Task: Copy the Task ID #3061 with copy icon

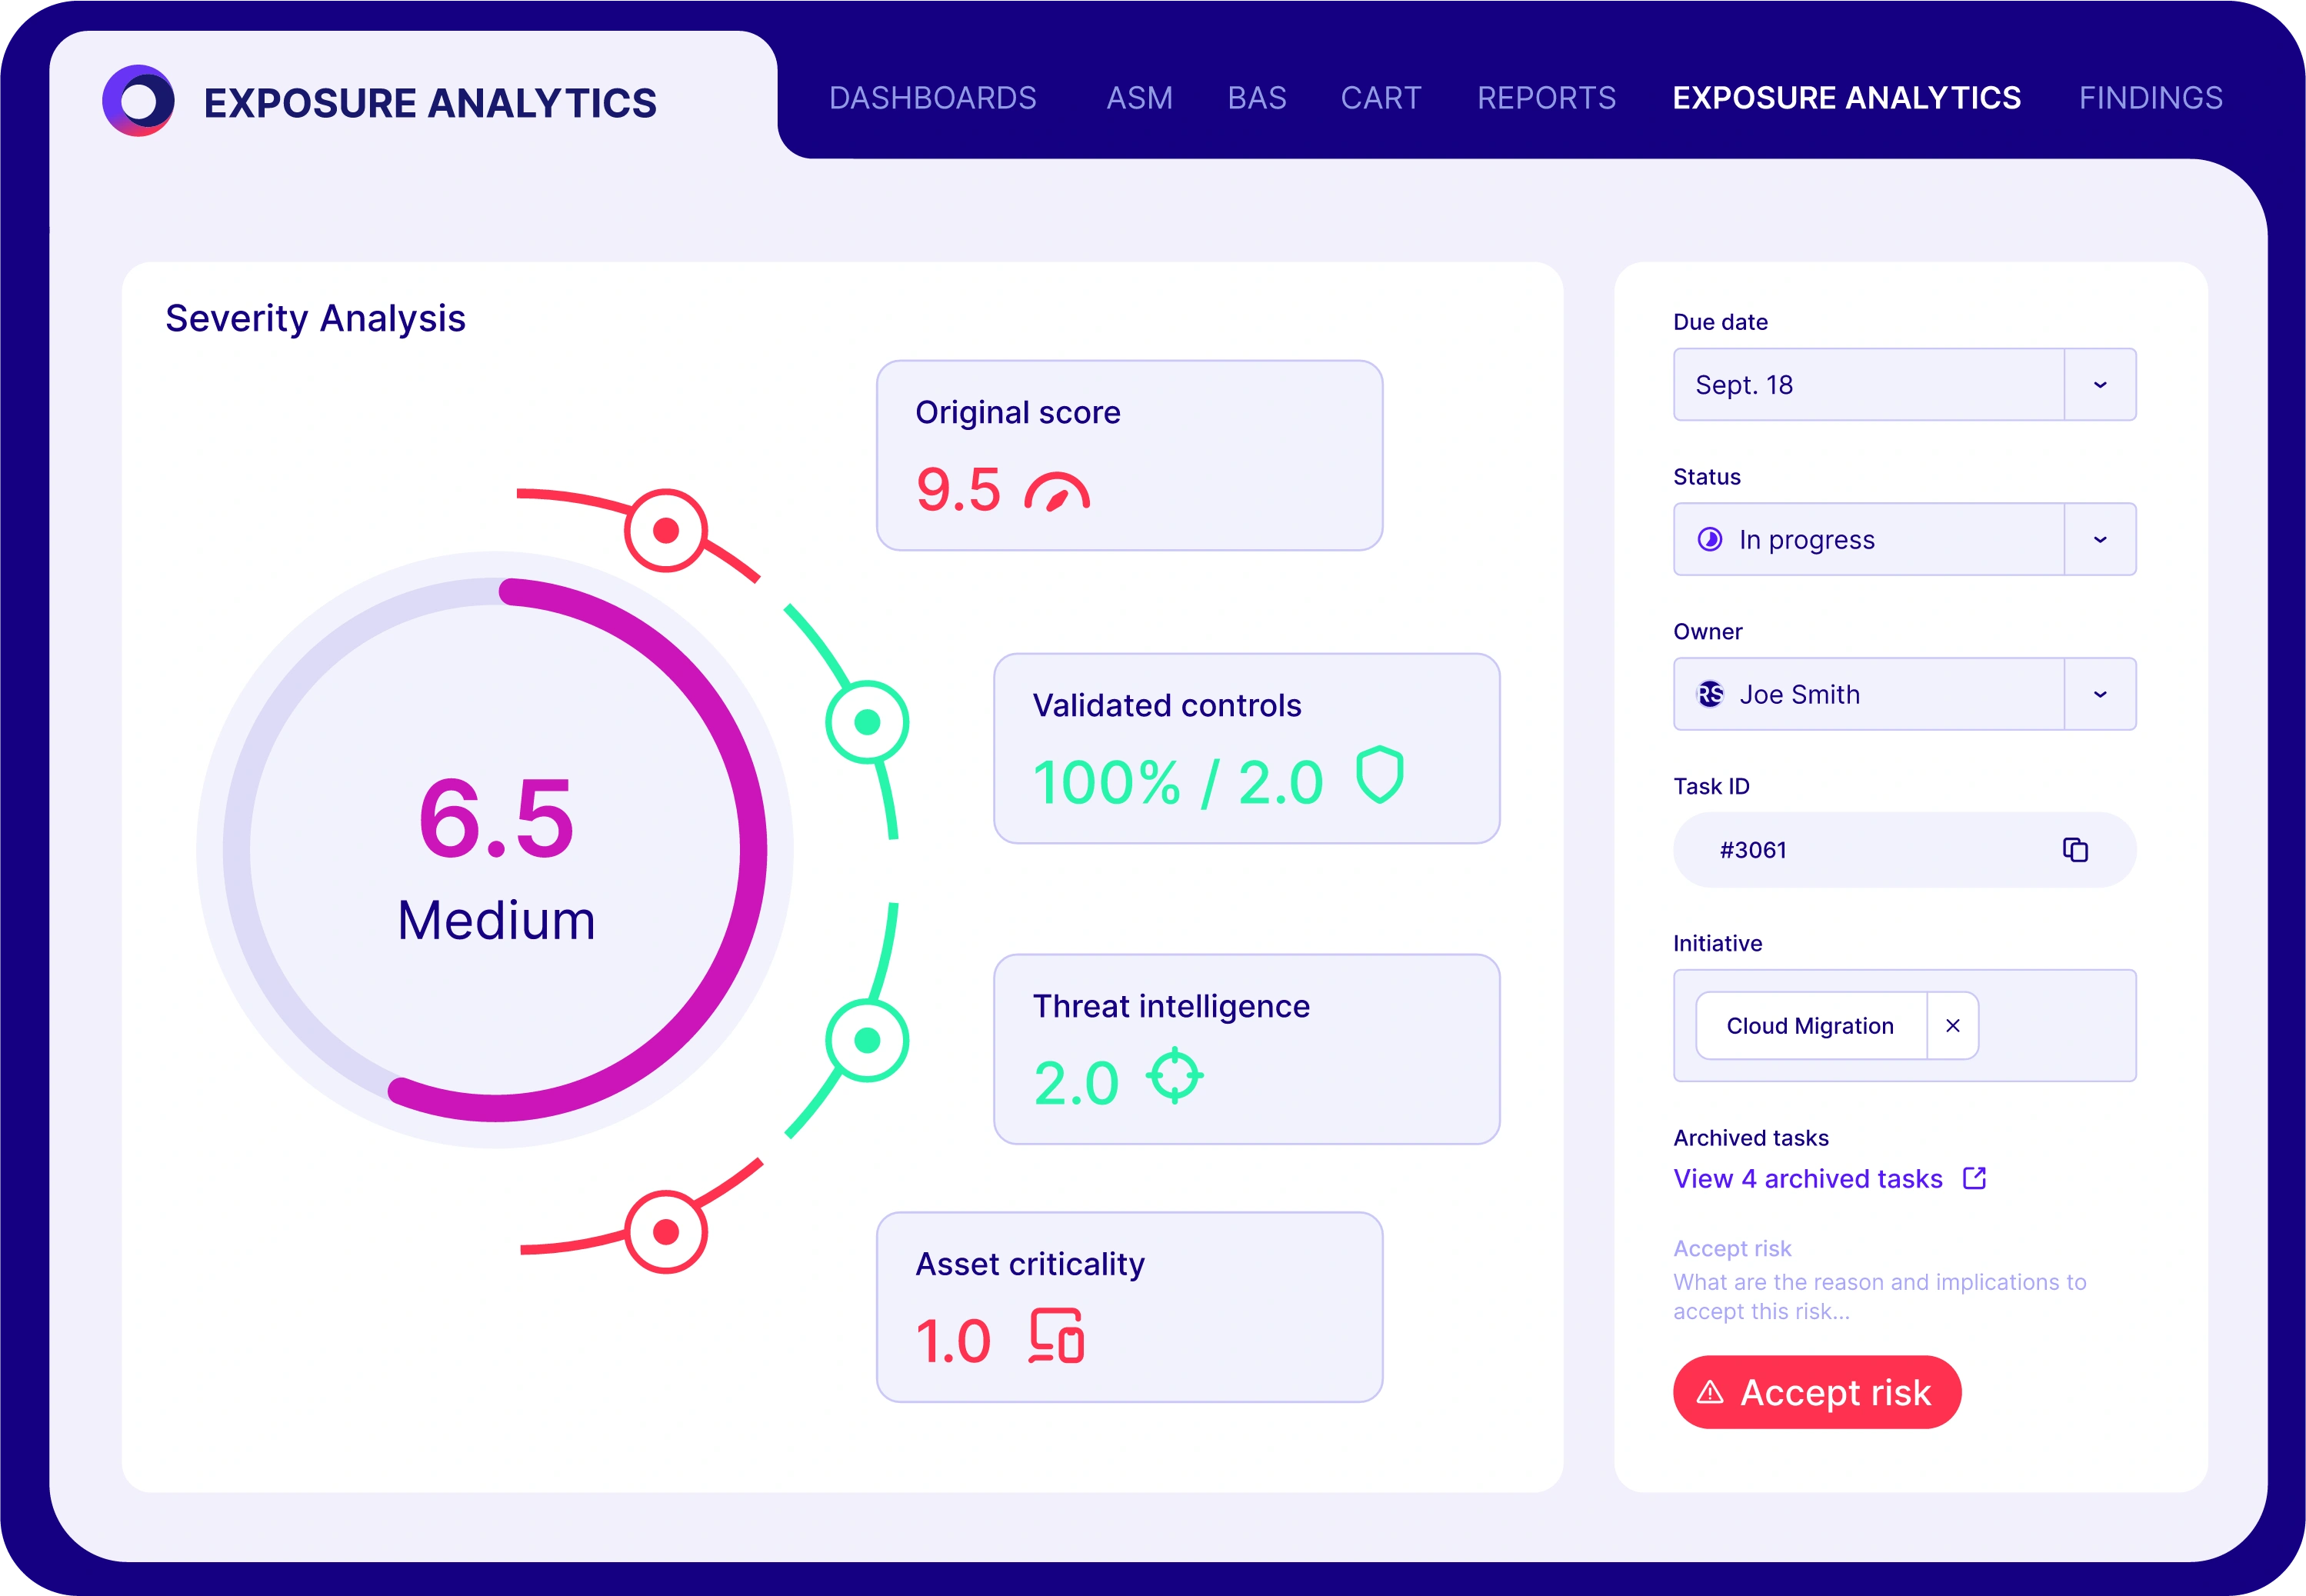Action: pos(2075,850)
